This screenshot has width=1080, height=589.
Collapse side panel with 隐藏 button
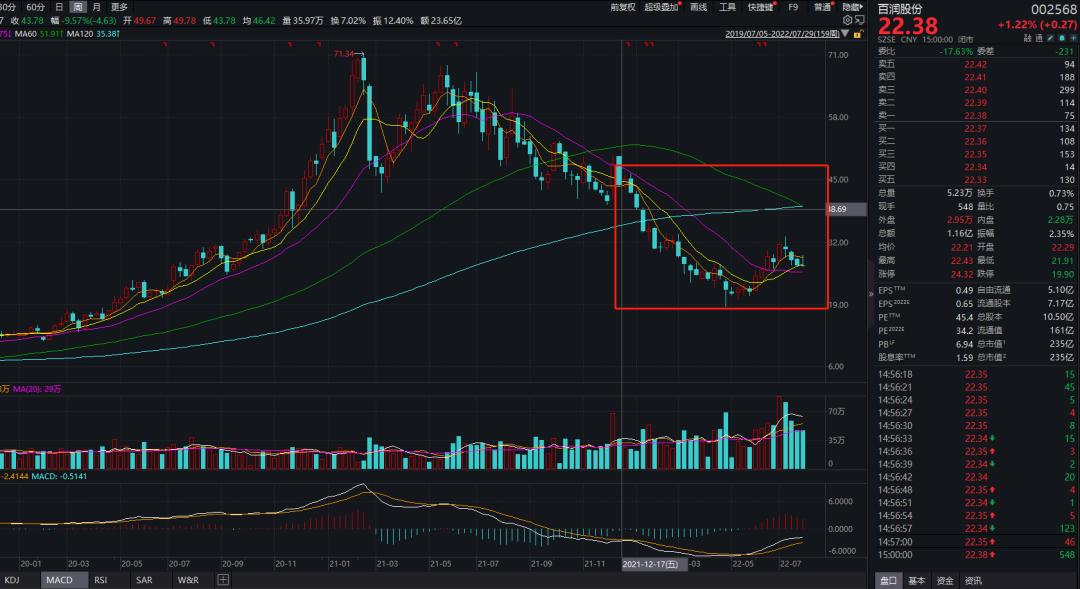click(853, 7)
